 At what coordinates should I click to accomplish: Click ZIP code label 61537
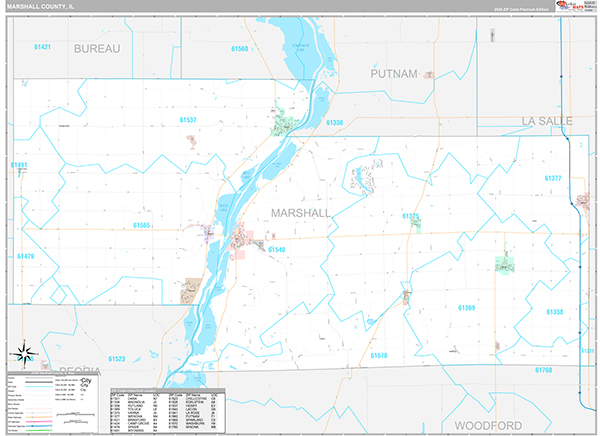click(188, 120)
